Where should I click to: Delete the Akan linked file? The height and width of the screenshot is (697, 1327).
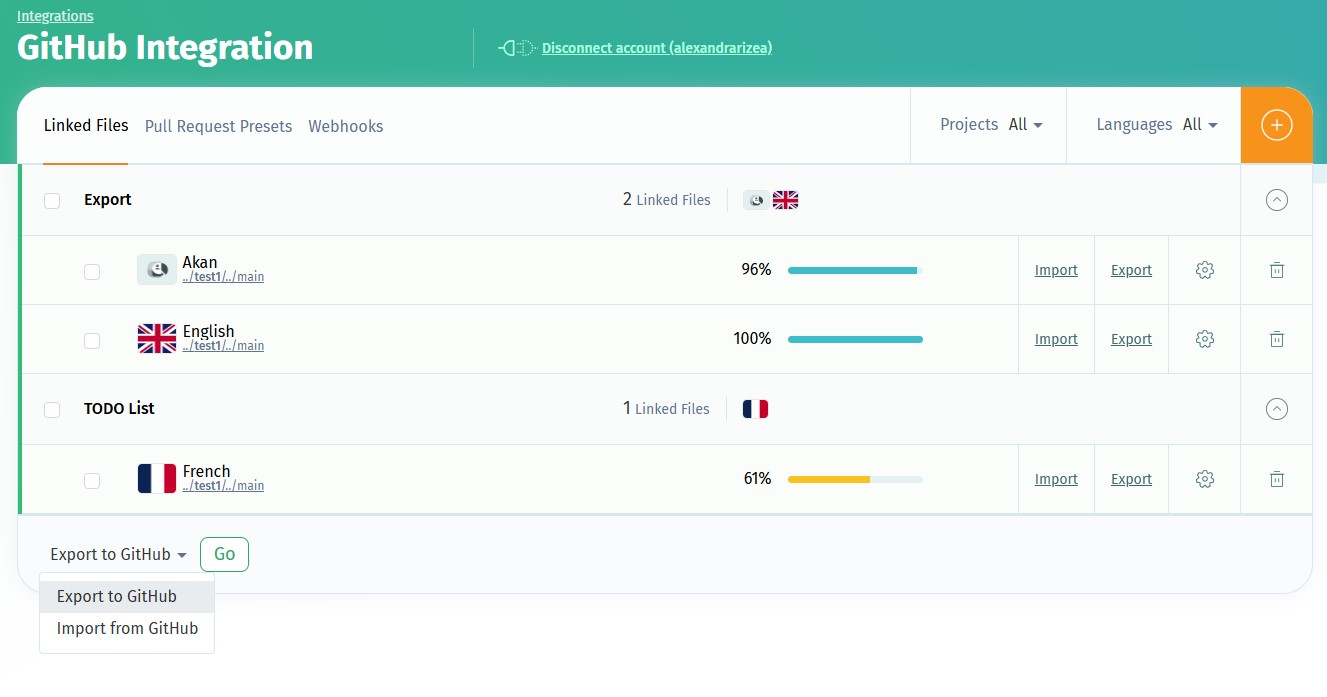click(x=1276, y=270)
